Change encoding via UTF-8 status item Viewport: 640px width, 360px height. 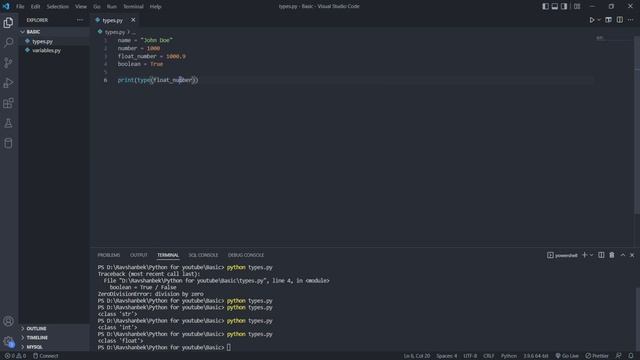point(470,356)
